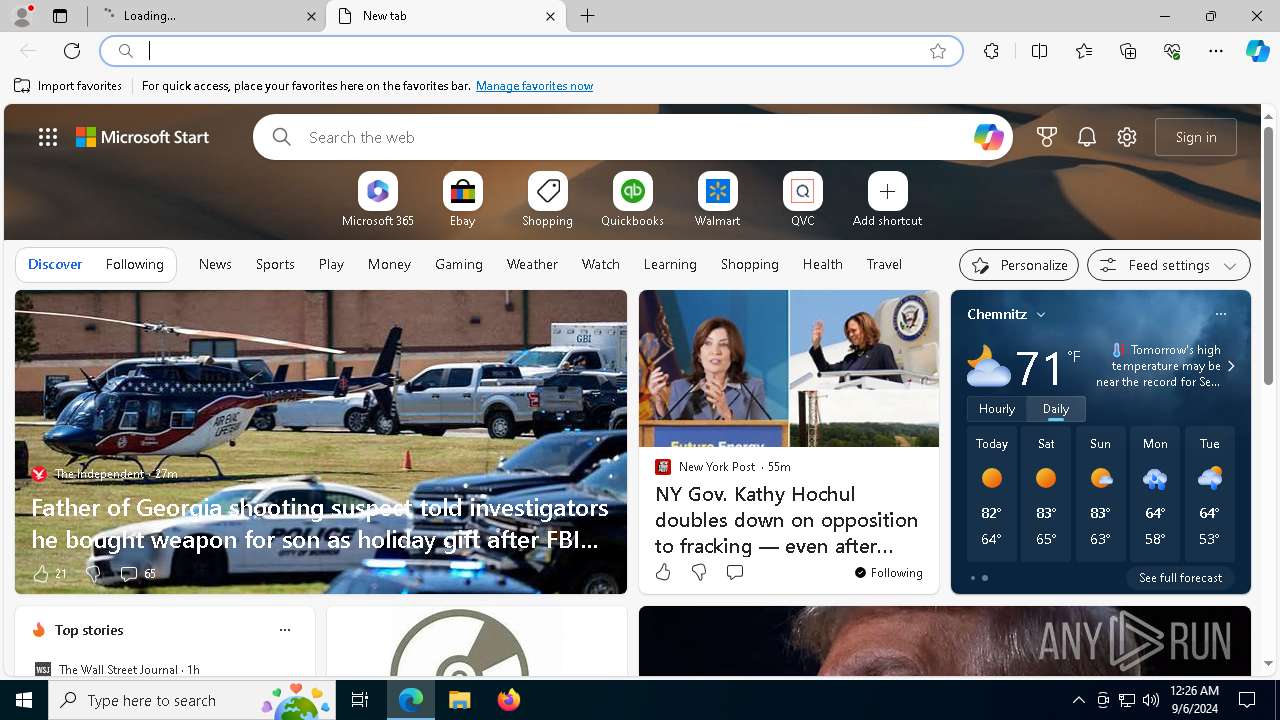Screen dimensions: 1280x720
Task: Dislike the Kathy Hochul article
Action: coord(699,572)
